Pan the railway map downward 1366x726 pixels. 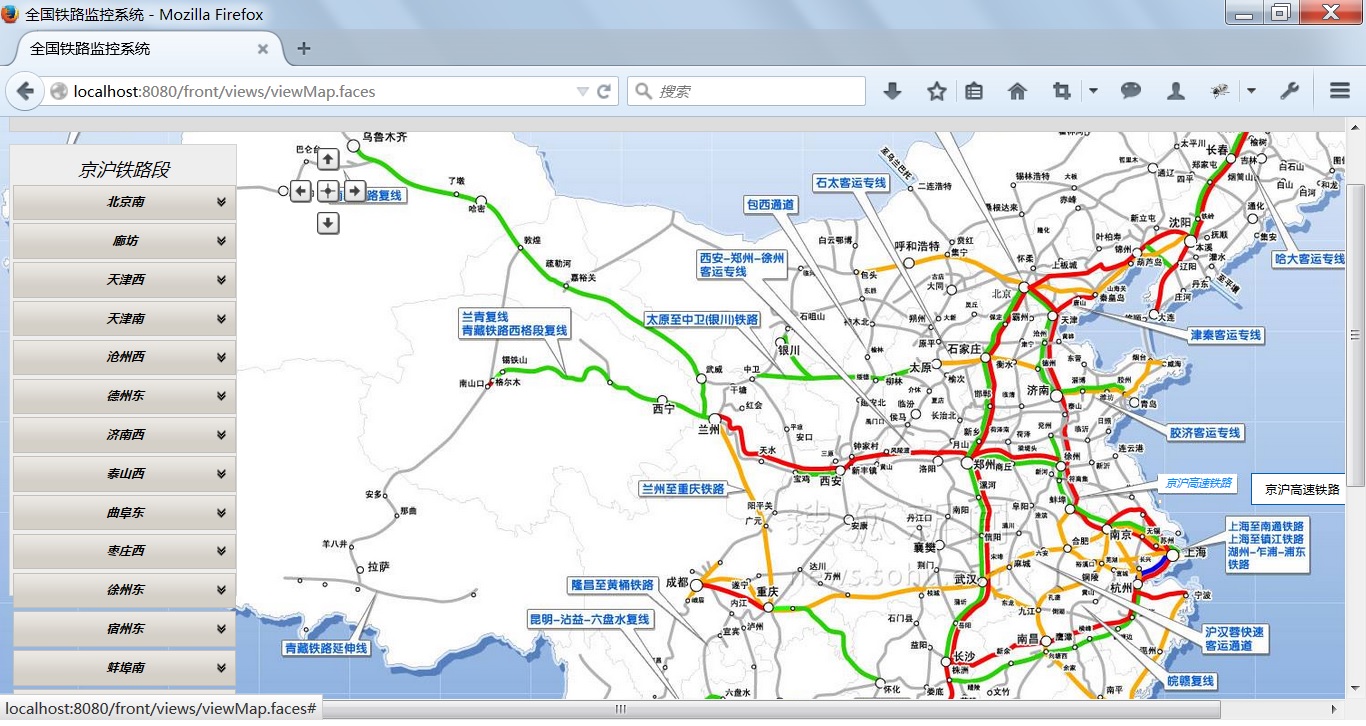(328, 223)
